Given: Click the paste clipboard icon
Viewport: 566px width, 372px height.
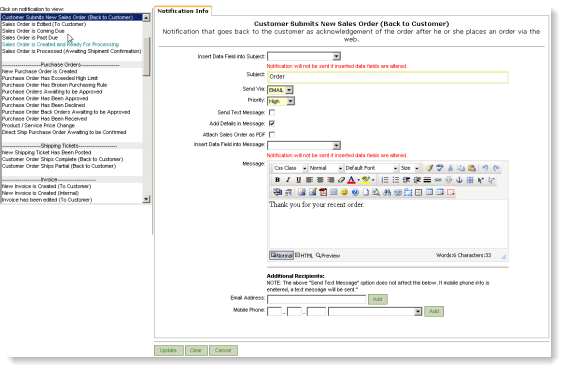Looking at the screenshot, I should [x=471, y=168].
